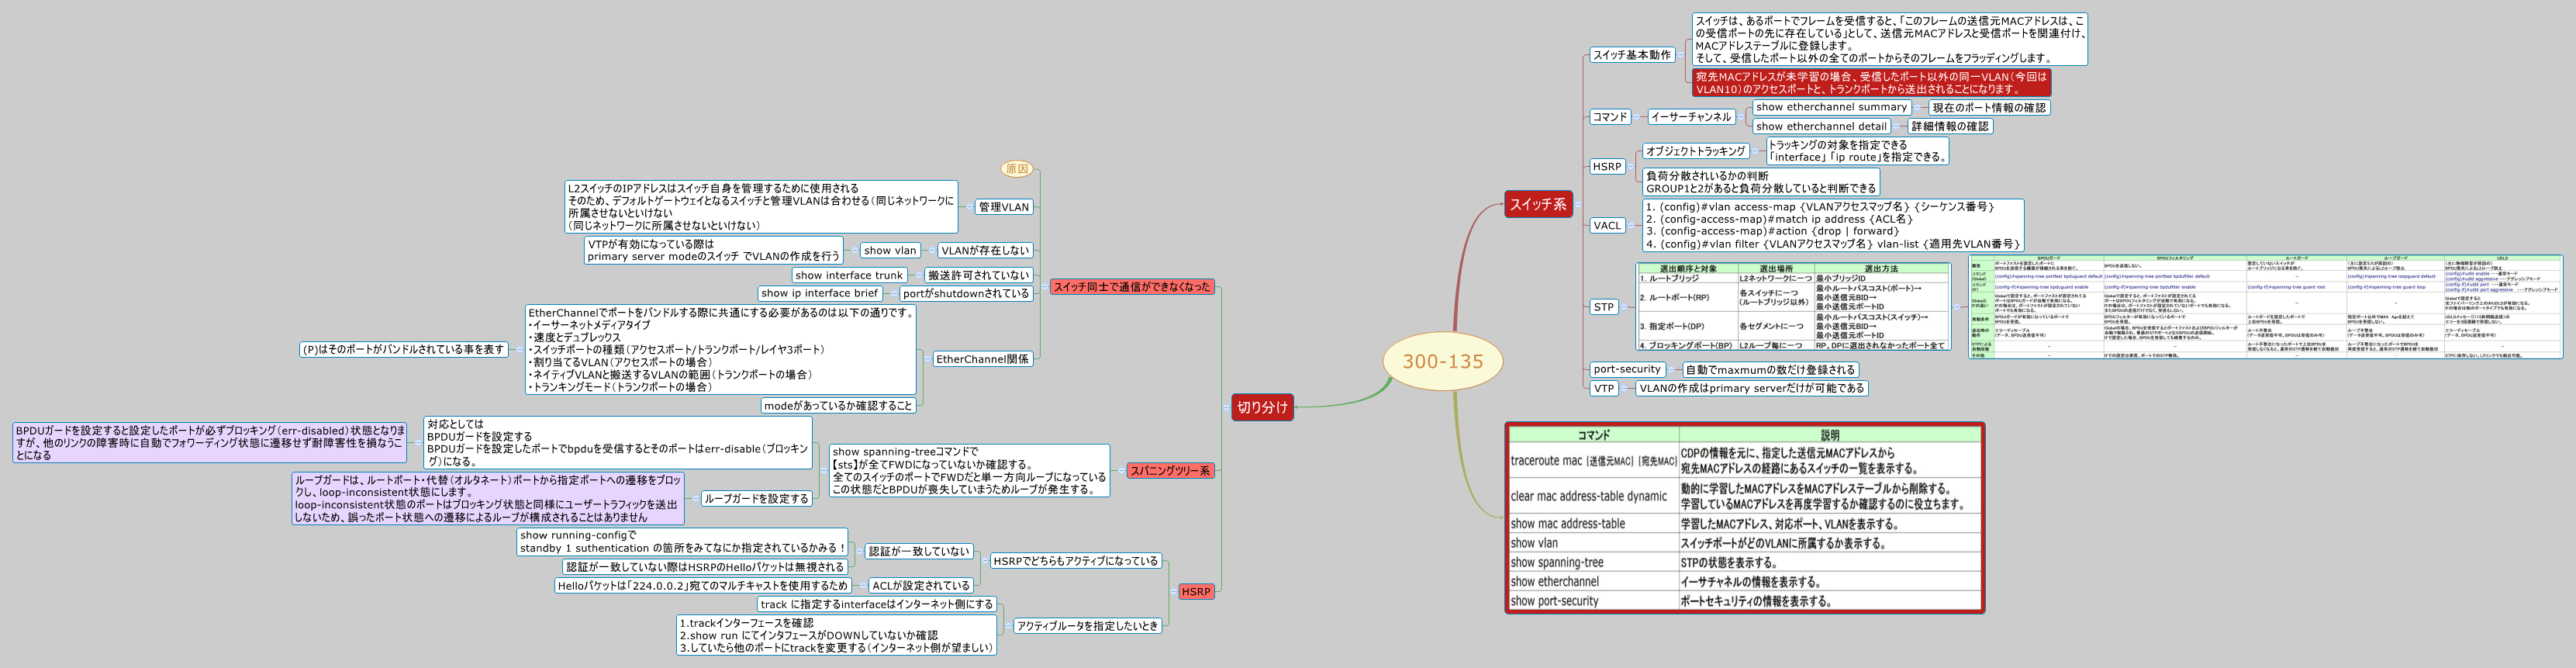Click the show running-config standby note
The image size is (2576, 668).
(x=682, y=541)
